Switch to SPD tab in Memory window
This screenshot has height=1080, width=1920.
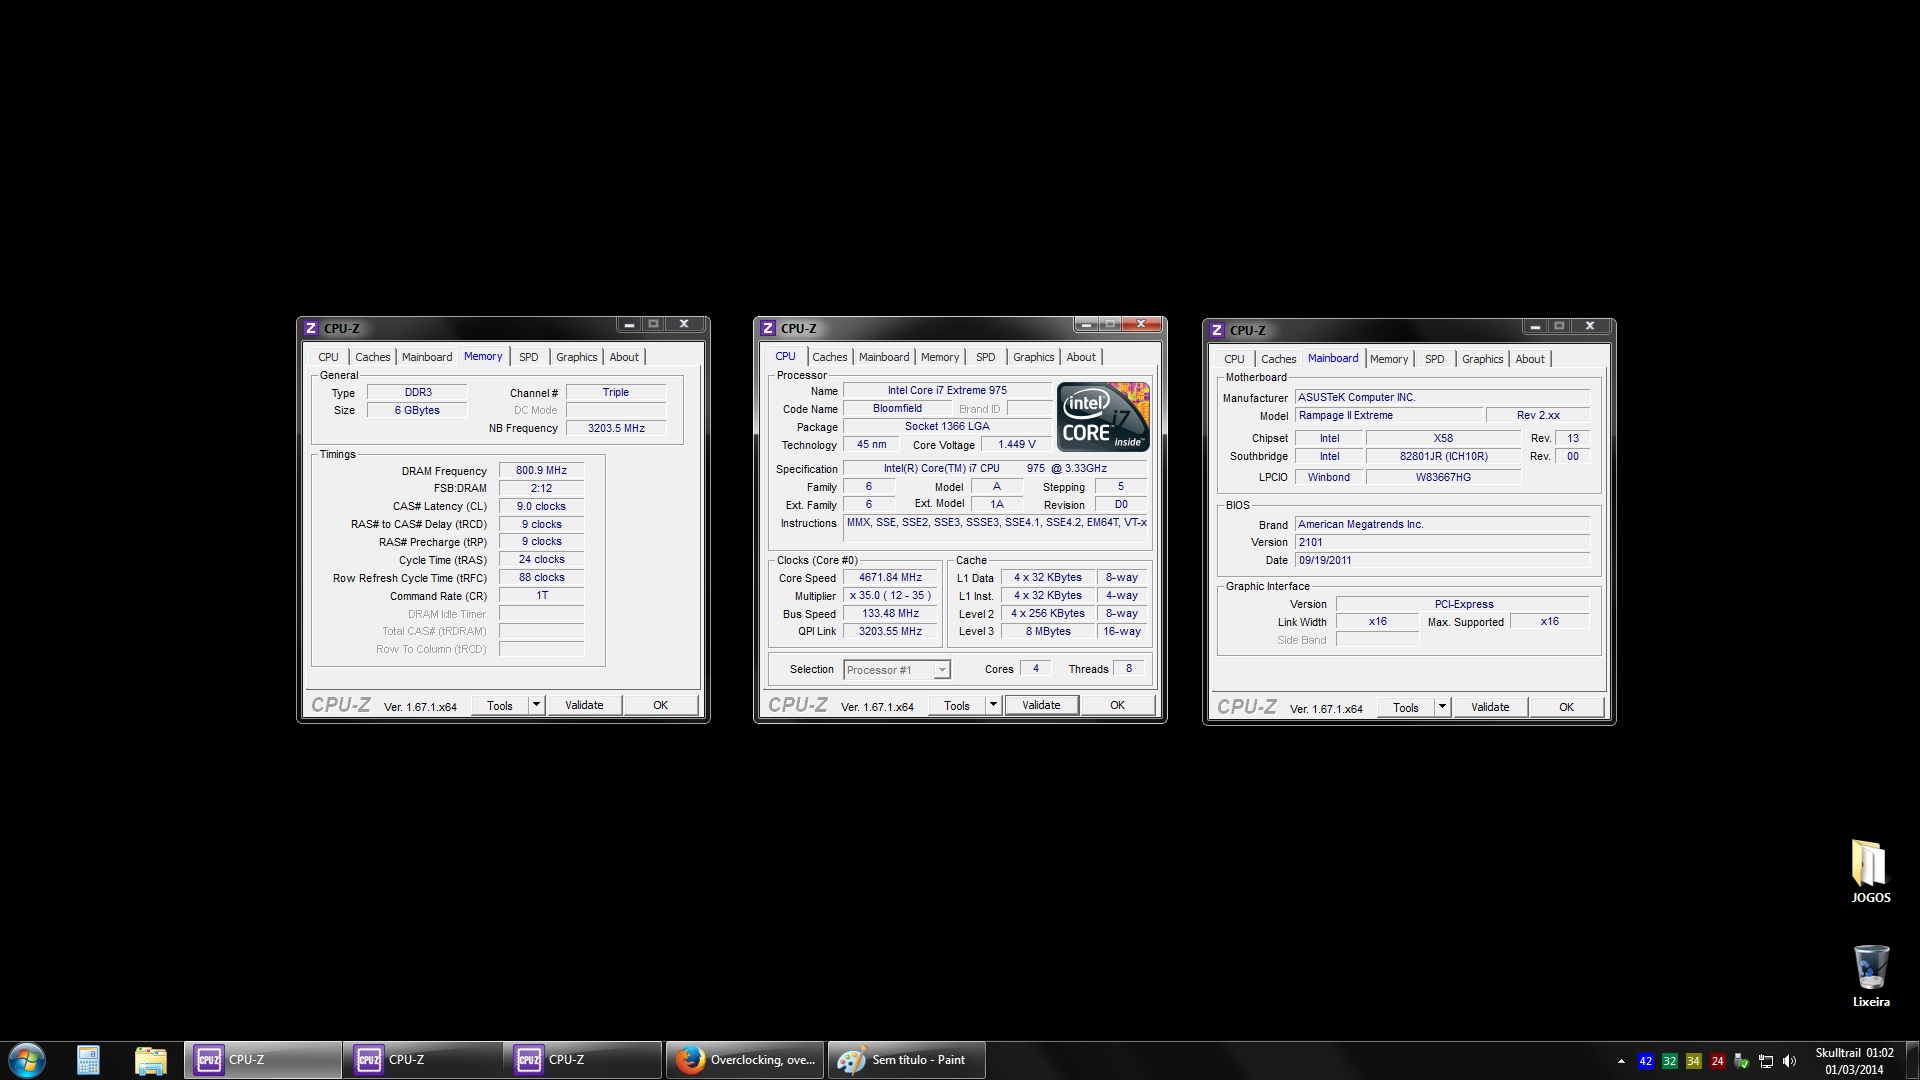coord(529,357)
